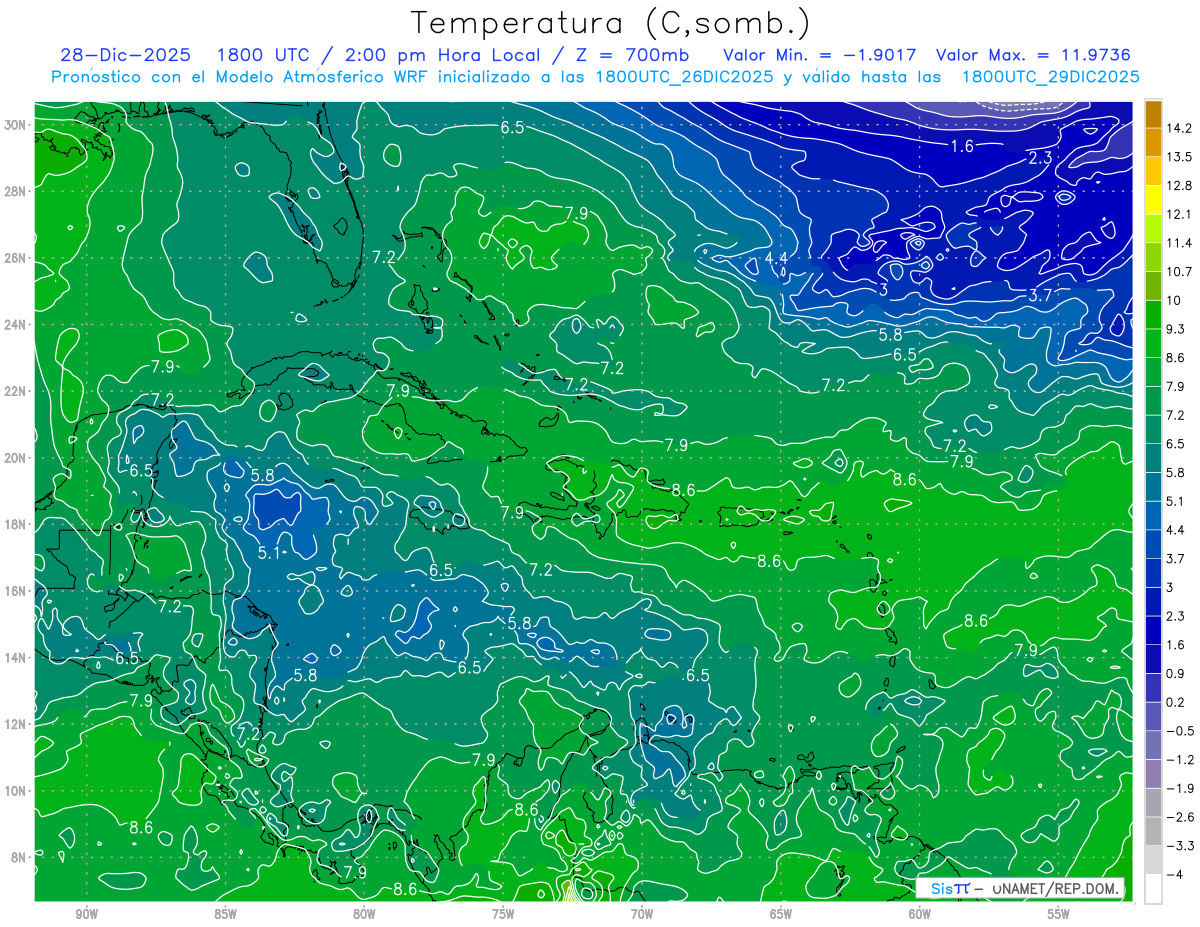Click the 70W longitude axis label
The image size is (1200, 927).
[x=642, y=913]
